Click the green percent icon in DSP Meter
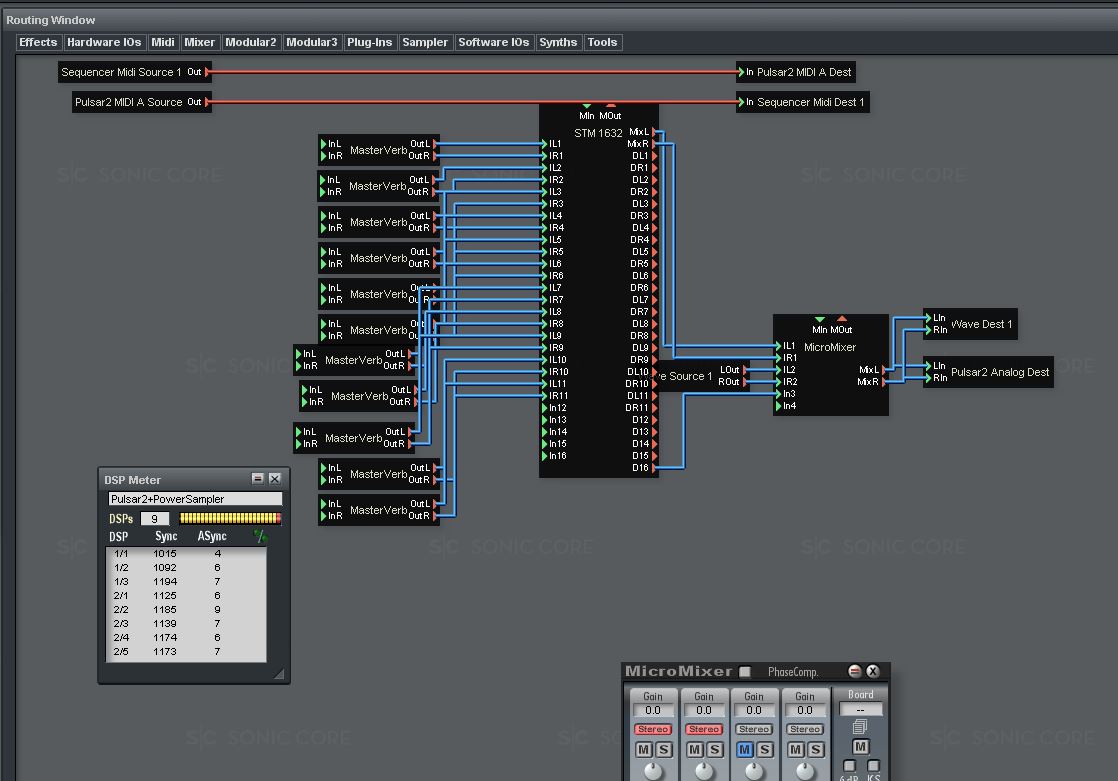The width and height of the screenshot is (1118, 781). point(260,536)
